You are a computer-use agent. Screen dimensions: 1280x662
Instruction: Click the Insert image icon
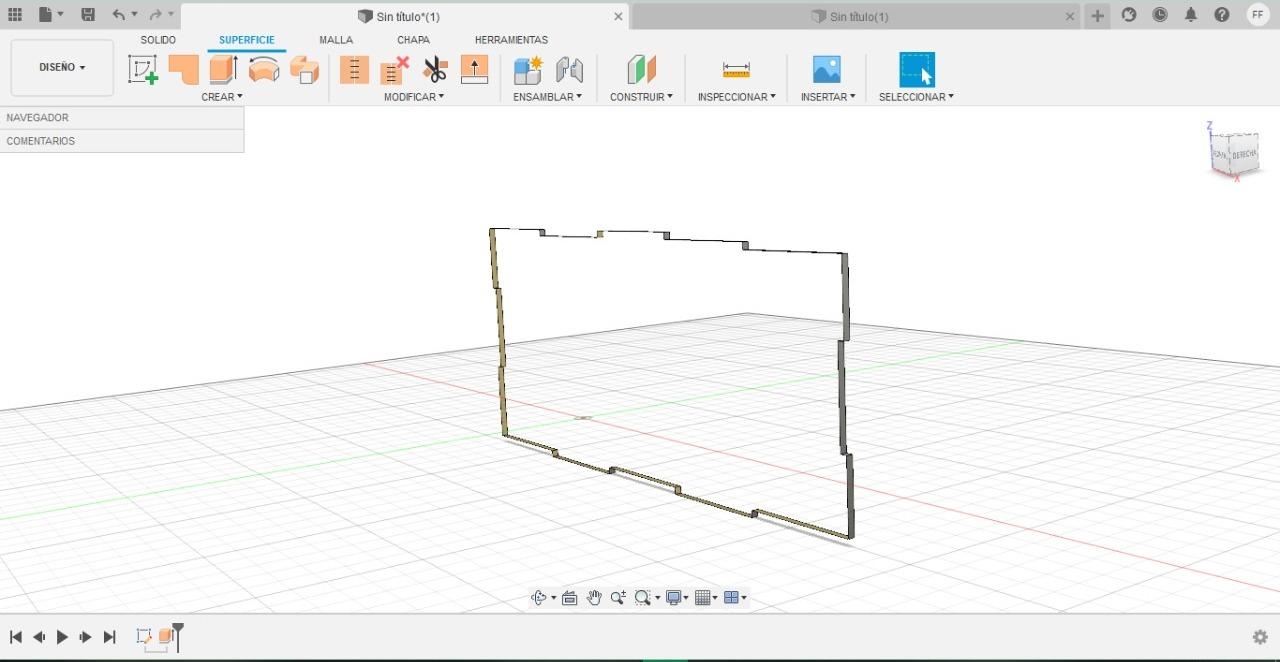click(x=827, y=69)
